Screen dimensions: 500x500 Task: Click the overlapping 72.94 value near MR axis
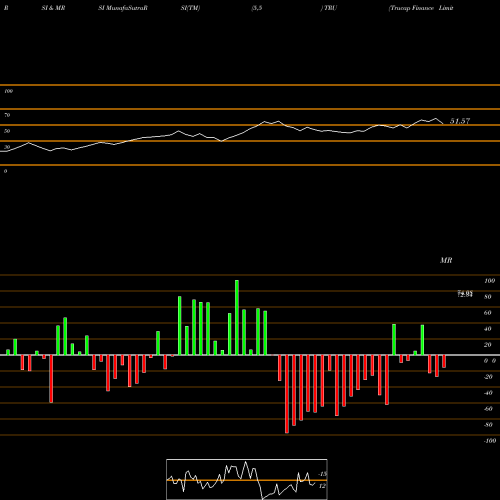point(465,294)
